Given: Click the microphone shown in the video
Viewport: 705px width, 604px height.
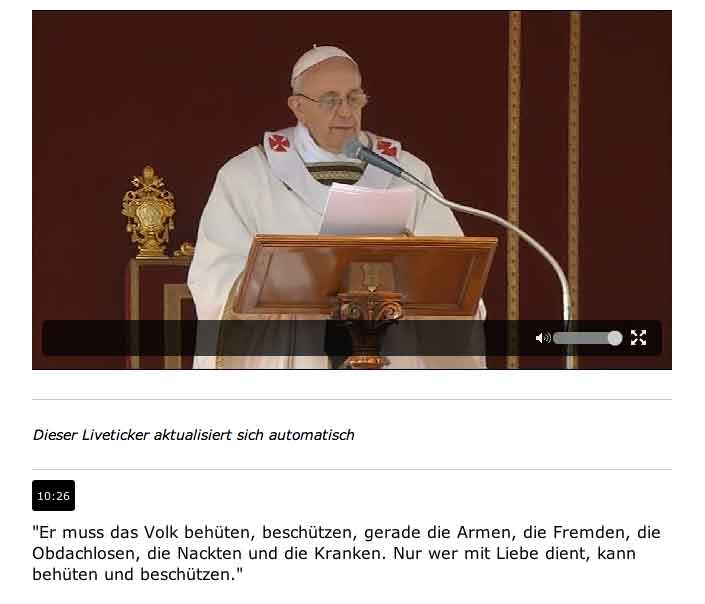Looking at the screenshot, I should (371, 157).
